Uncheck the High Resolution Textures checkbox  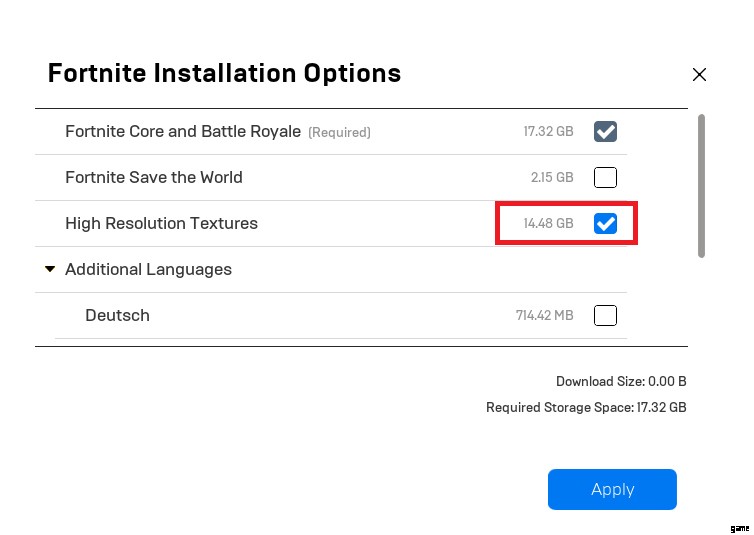(x=605, y=224)
